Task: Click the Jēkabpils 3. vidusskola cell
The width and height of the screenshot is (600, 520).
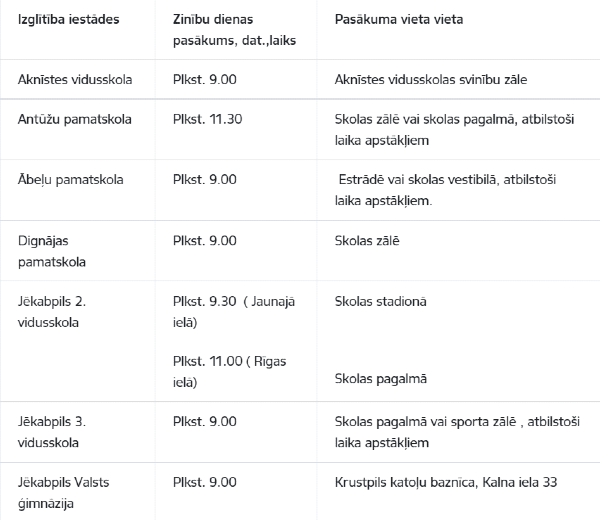Action: [x=52, y=432]
